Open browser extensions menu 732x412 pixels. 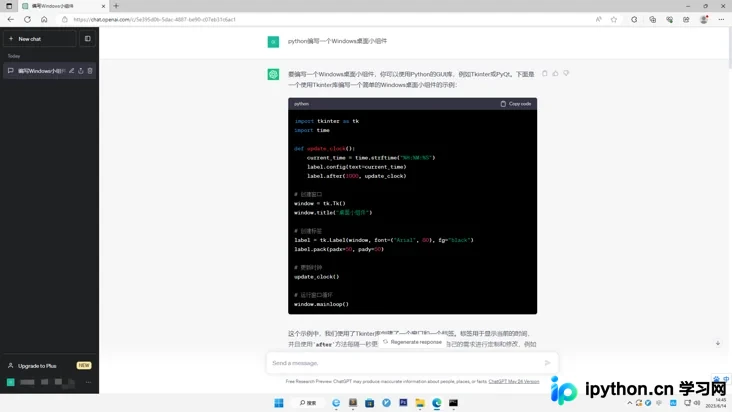[634, 20]
